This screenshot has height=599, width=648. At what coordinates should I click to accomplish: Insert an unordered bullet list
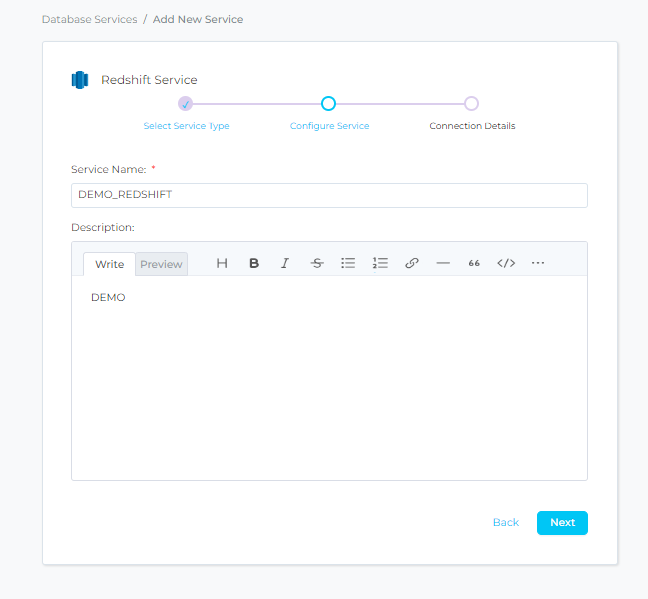pyautogui.click(x=348, y=263)
